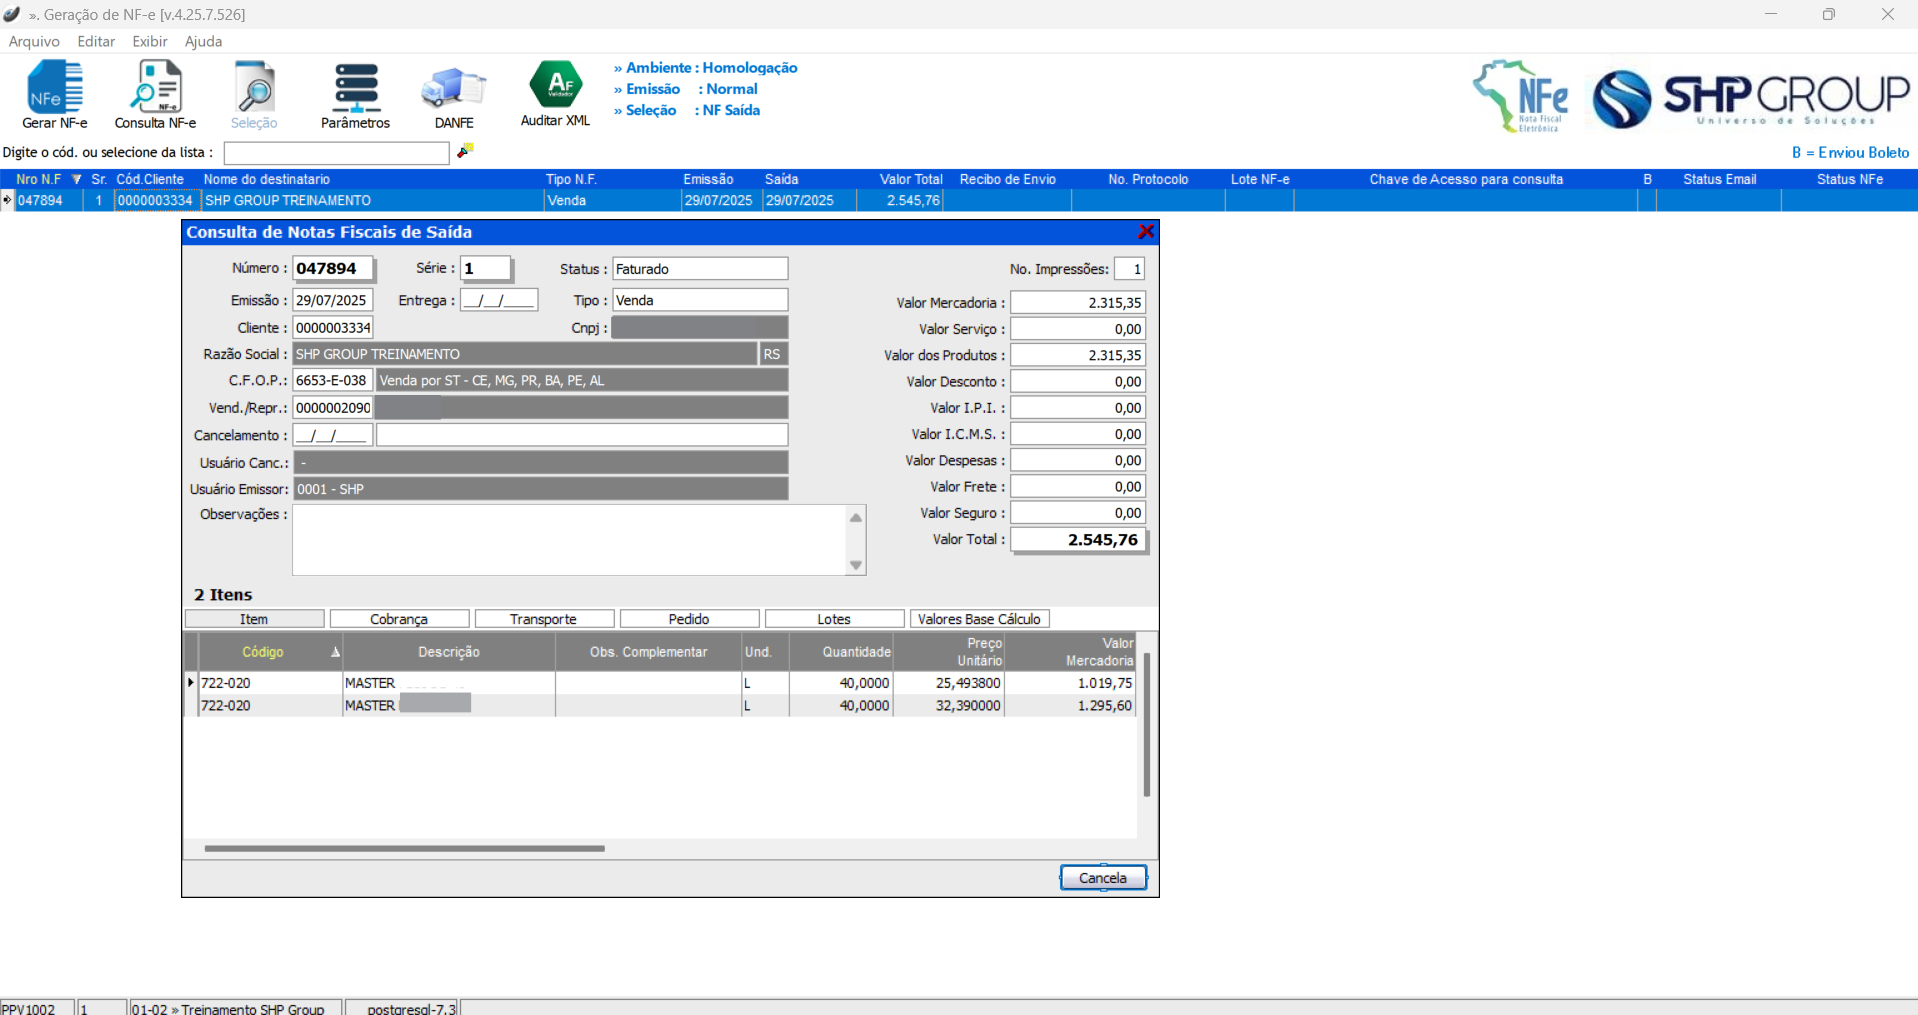Click the Nro N.F column filter arrow

coord(76,179)
